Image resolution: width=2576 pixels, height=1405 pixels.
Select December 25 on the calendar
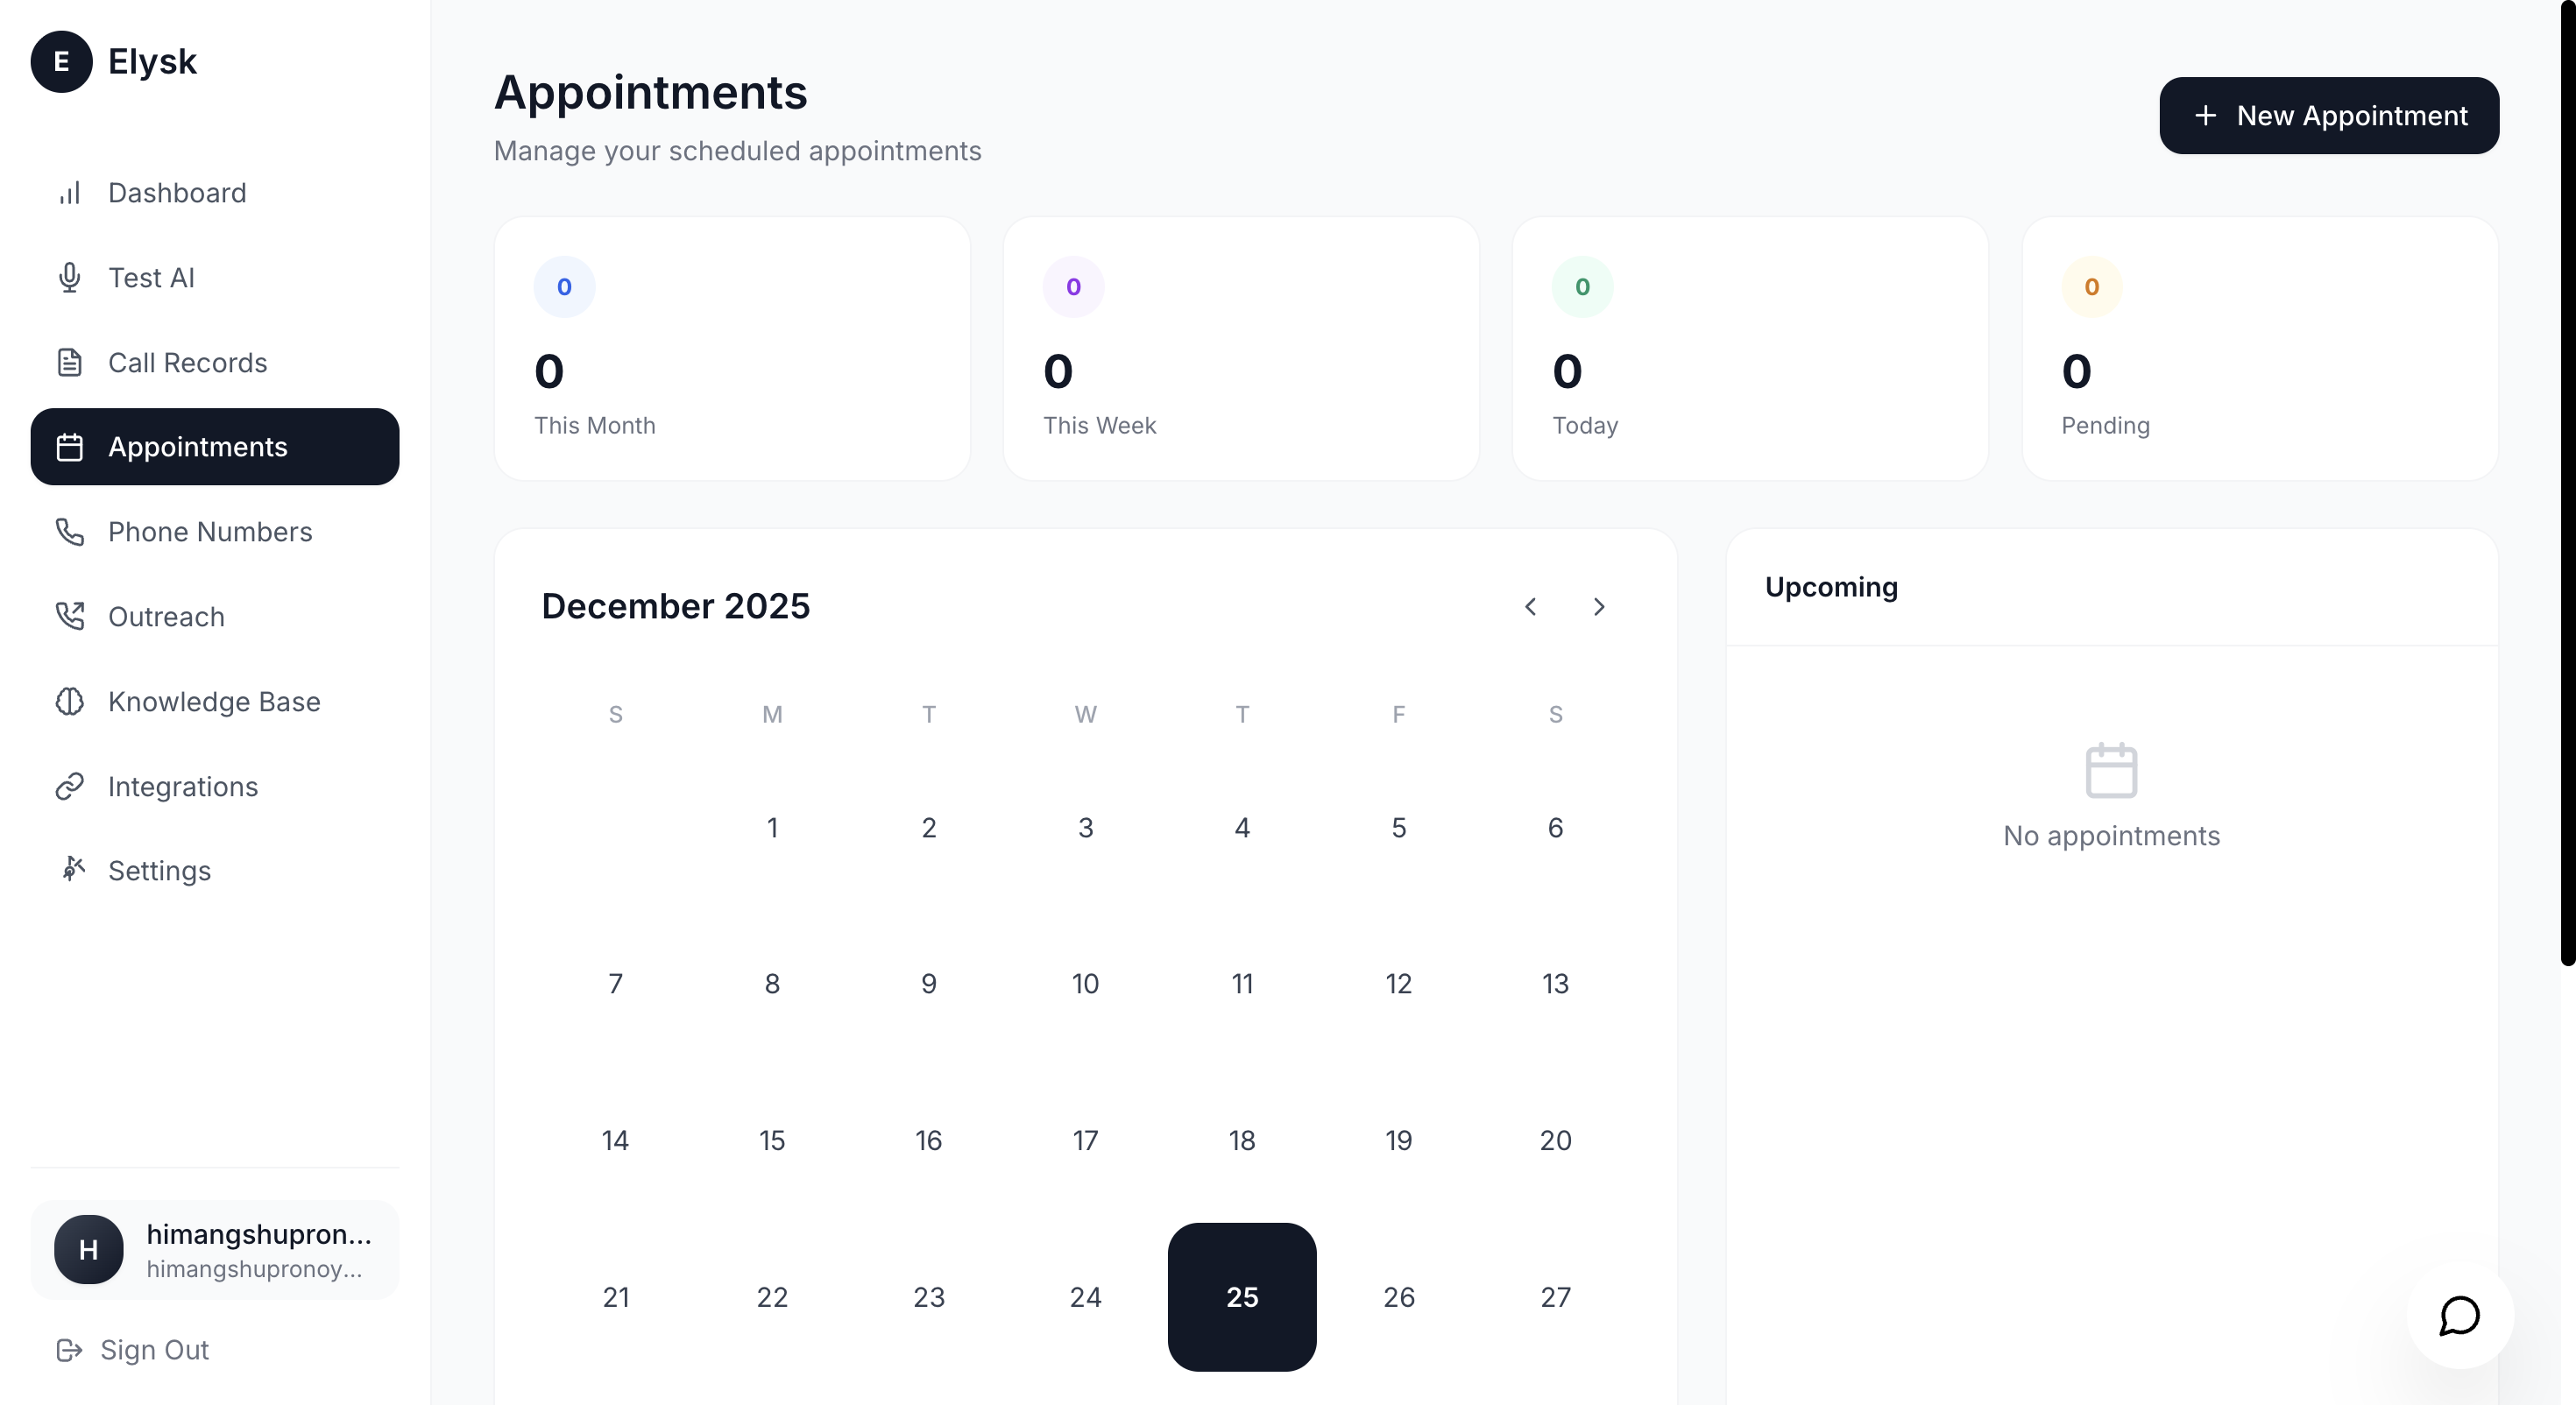tap(1242, 1297)
